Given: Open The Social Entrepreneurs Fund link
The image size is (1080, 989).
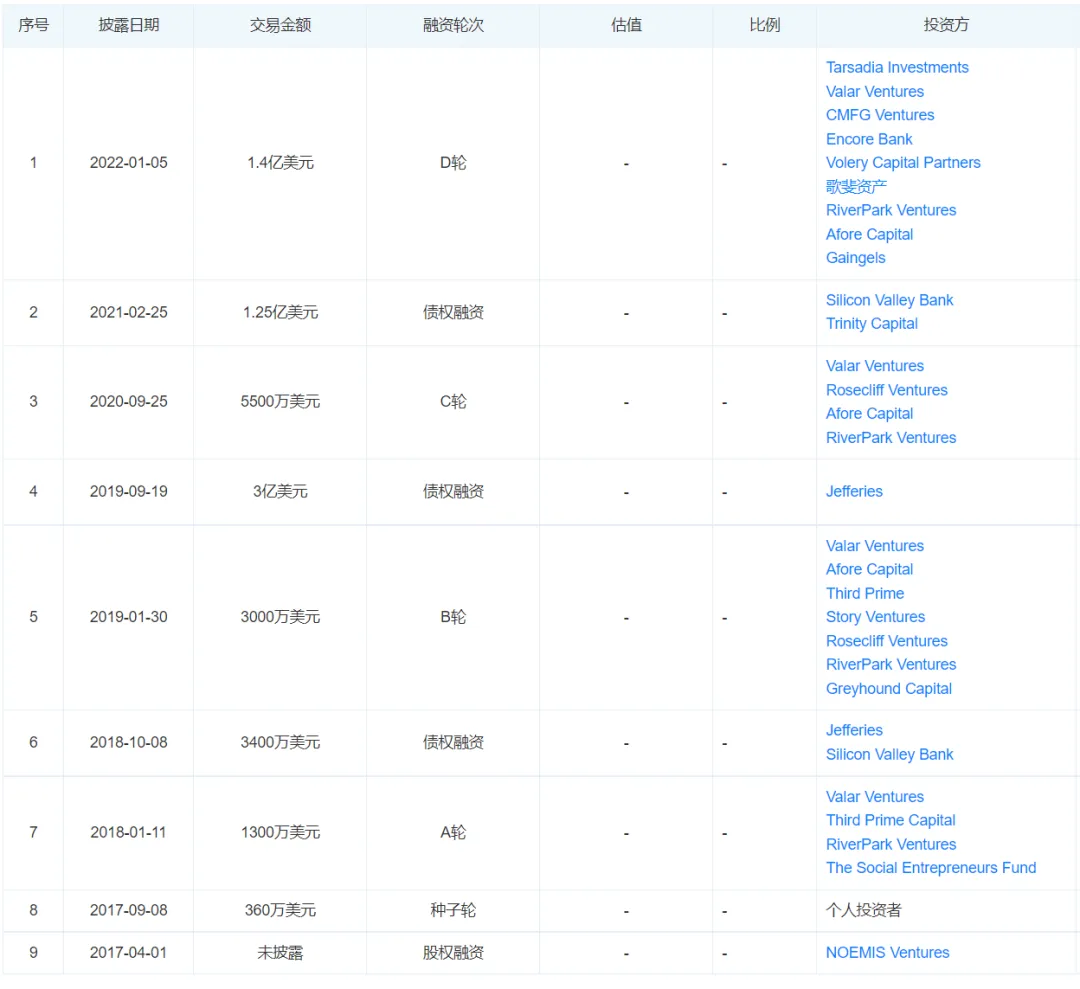Looking at the screenshot, I should coord(931,868).
